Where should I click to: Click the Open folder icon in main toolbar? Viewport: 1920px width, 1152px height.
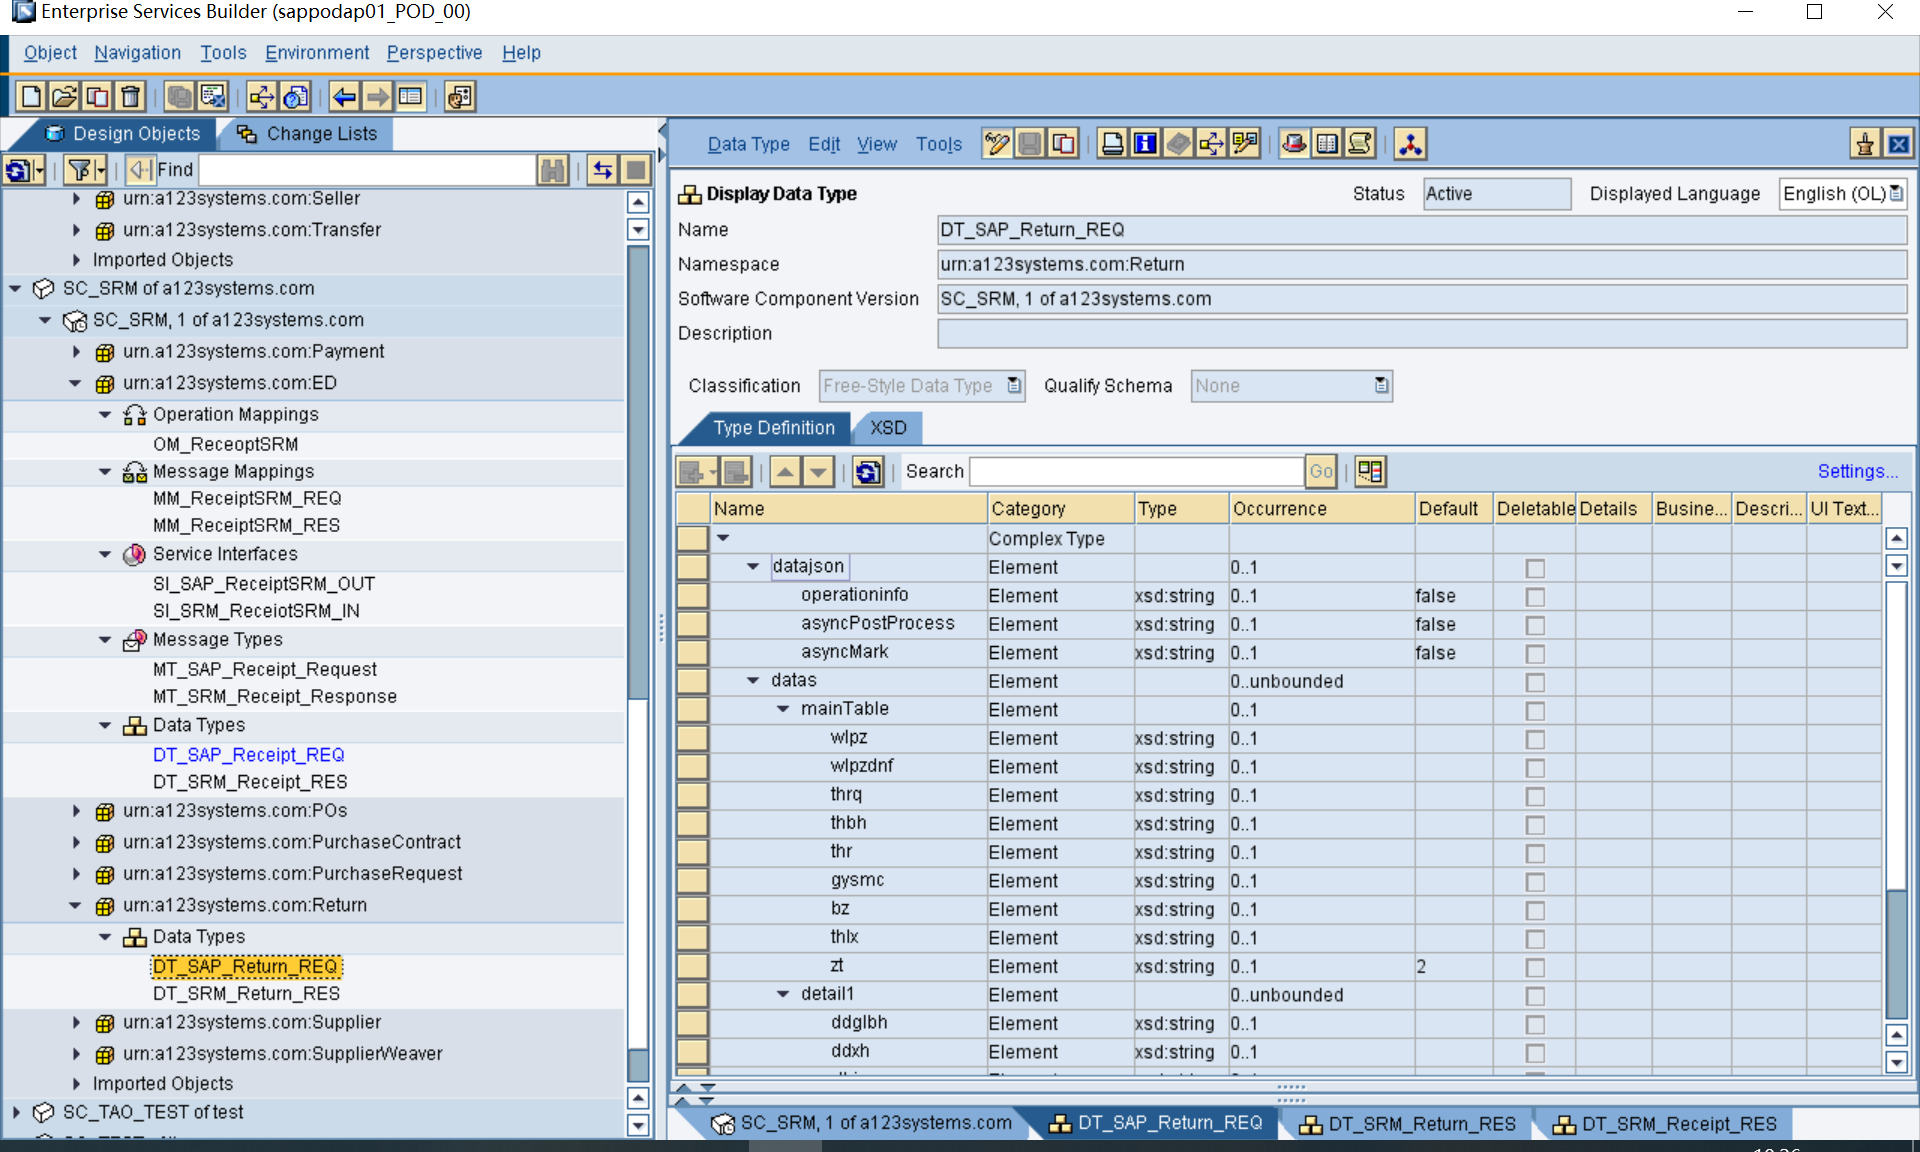point(64,97)
